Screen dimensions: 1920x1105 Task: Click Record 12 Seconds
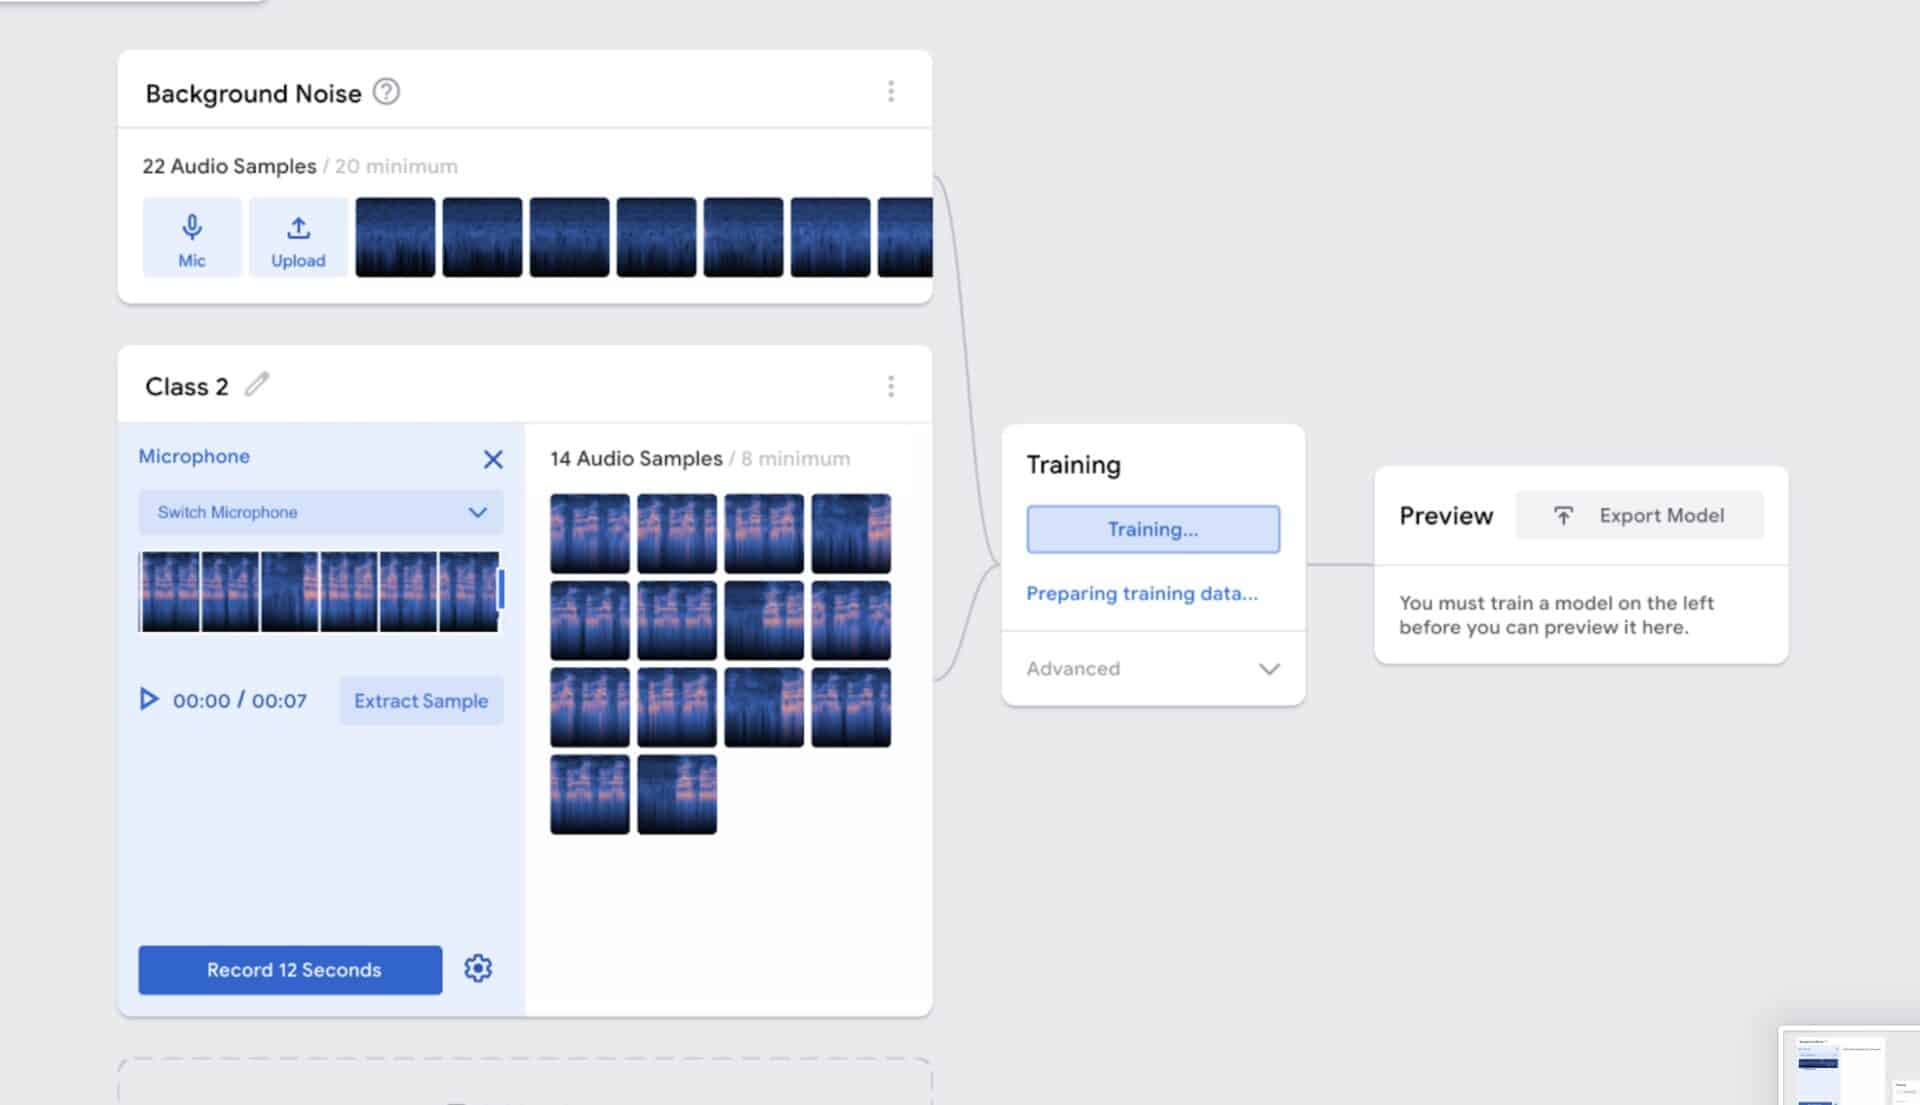(290, 969)
